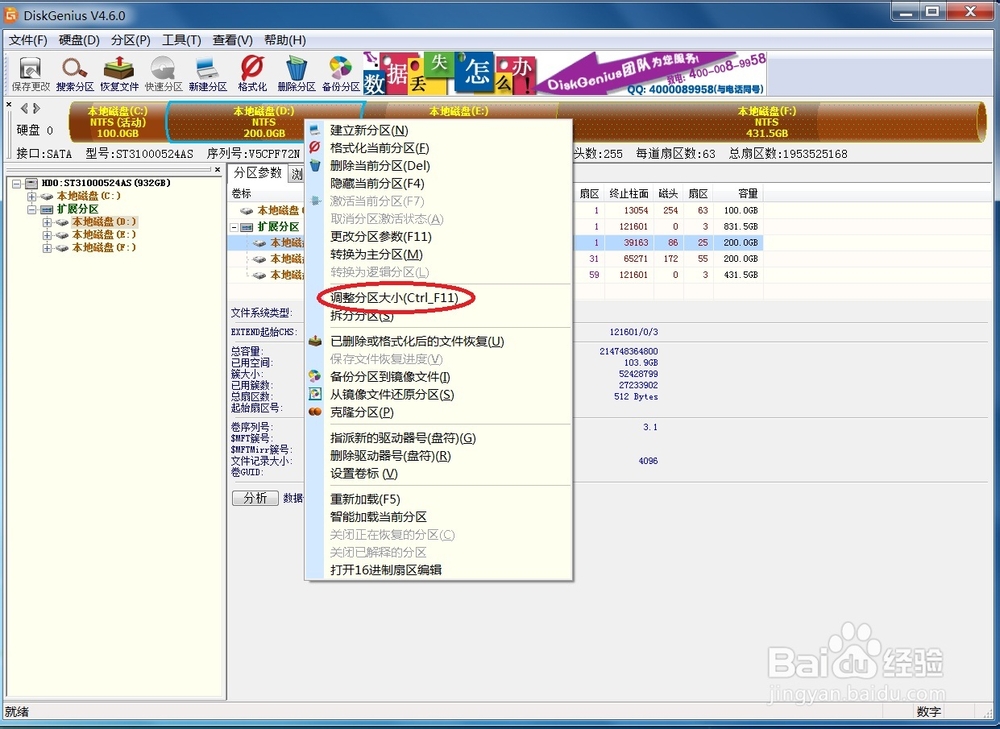Choose 调整分区大小 from the context menu
Image resolution: width=1000 pixels, height=729 pixels.
coord(394,297)
